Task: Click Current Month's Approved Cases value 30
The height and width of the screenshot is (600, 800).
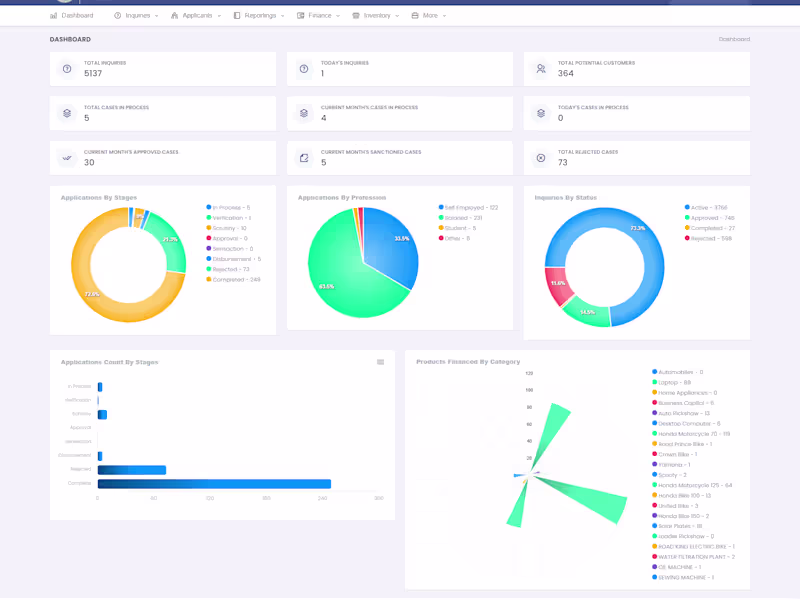Action: (x=89, y=163)
